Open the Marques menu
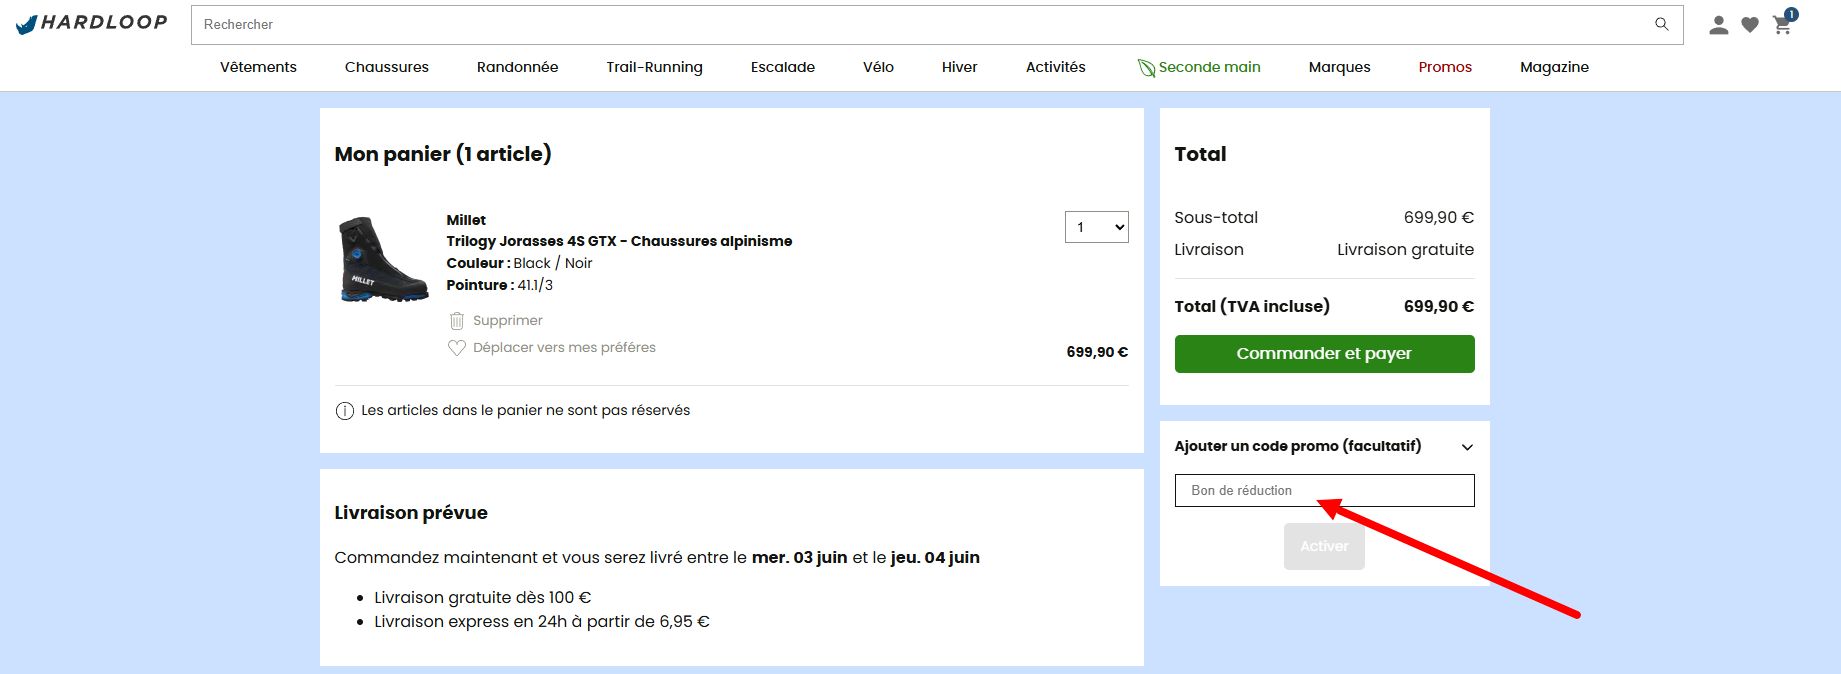This screenshot has width=1841, height=674. pyautogui.click(x=1340, y=67)
